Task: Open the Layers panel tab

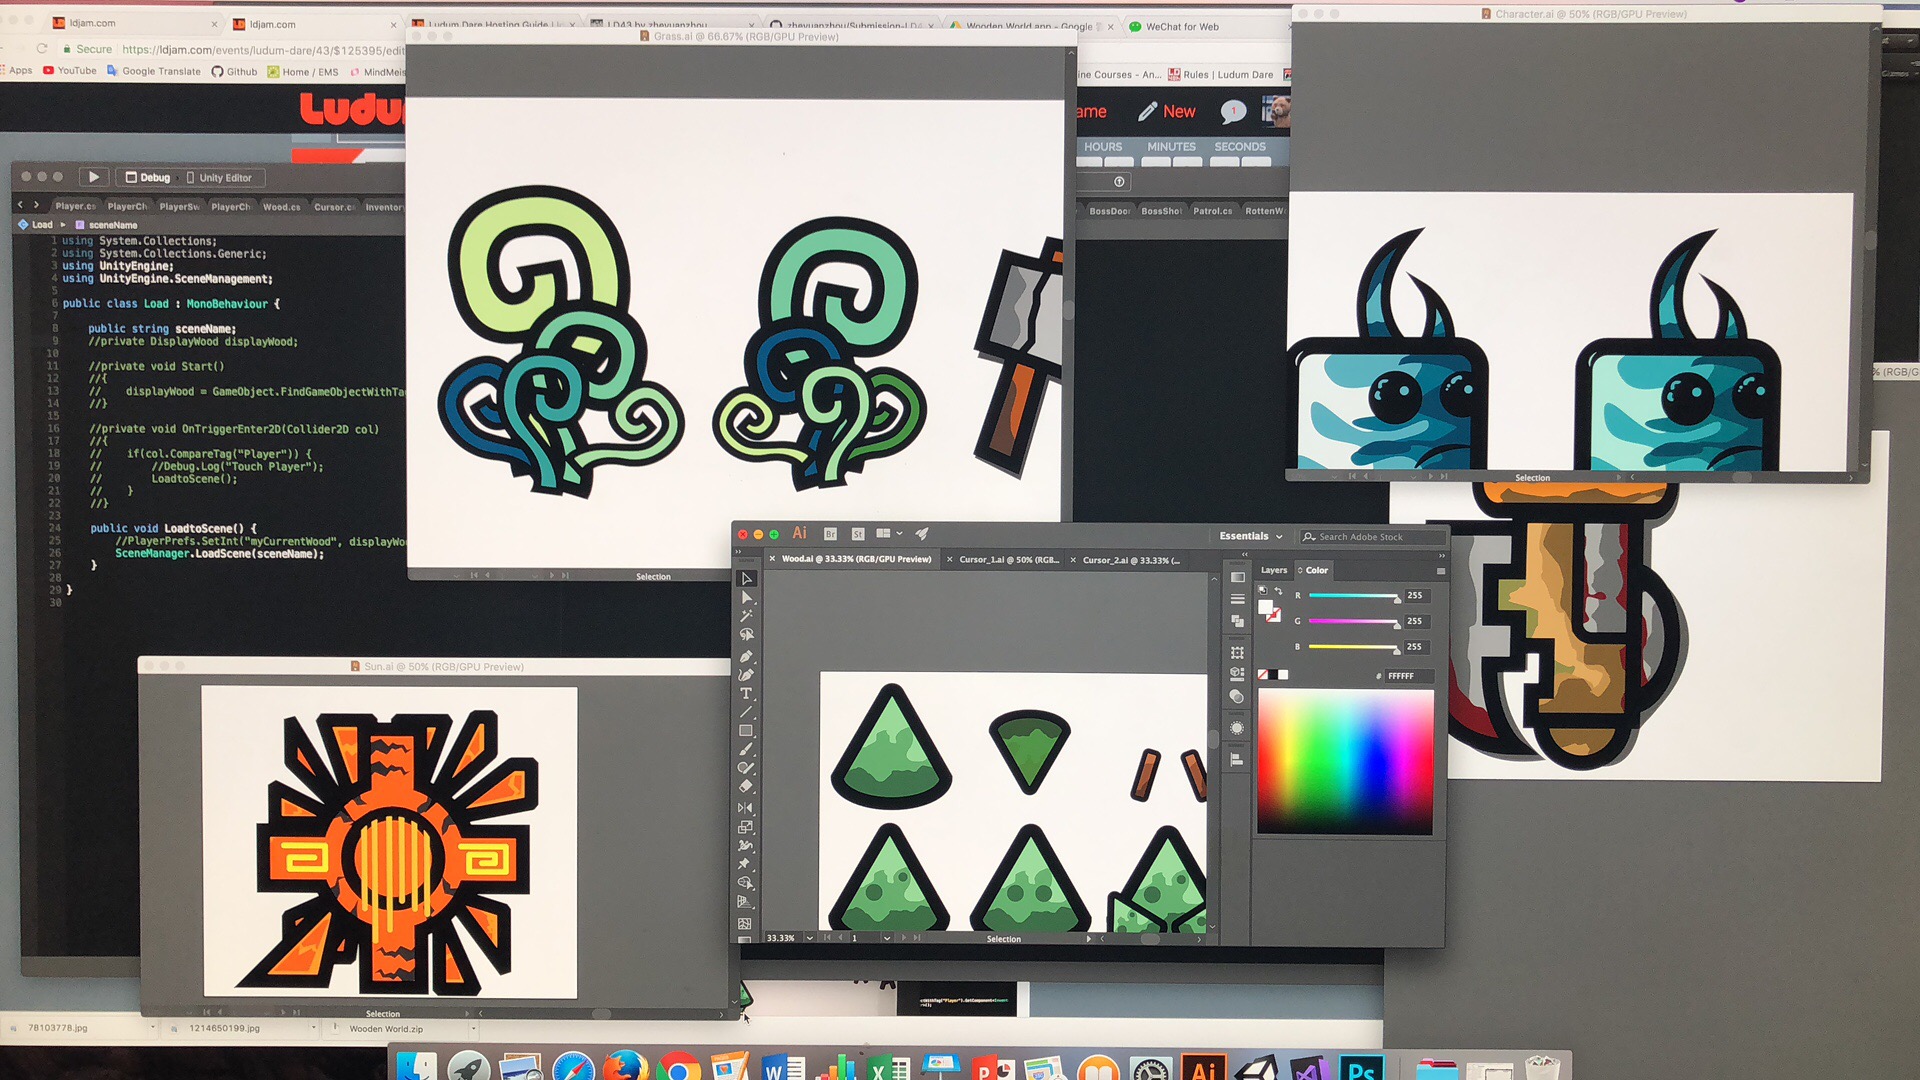Action: (x=1273, y=570)
